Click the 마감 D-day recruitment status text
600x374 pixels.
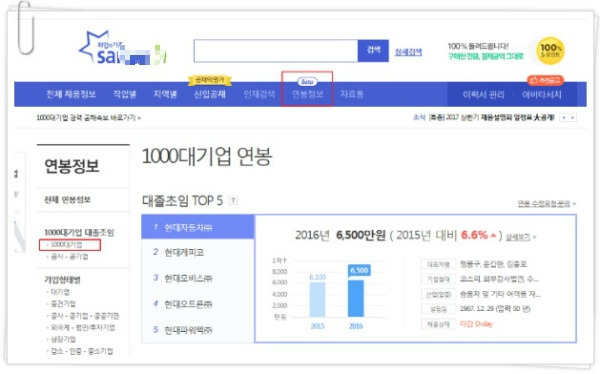click(476, 324)
